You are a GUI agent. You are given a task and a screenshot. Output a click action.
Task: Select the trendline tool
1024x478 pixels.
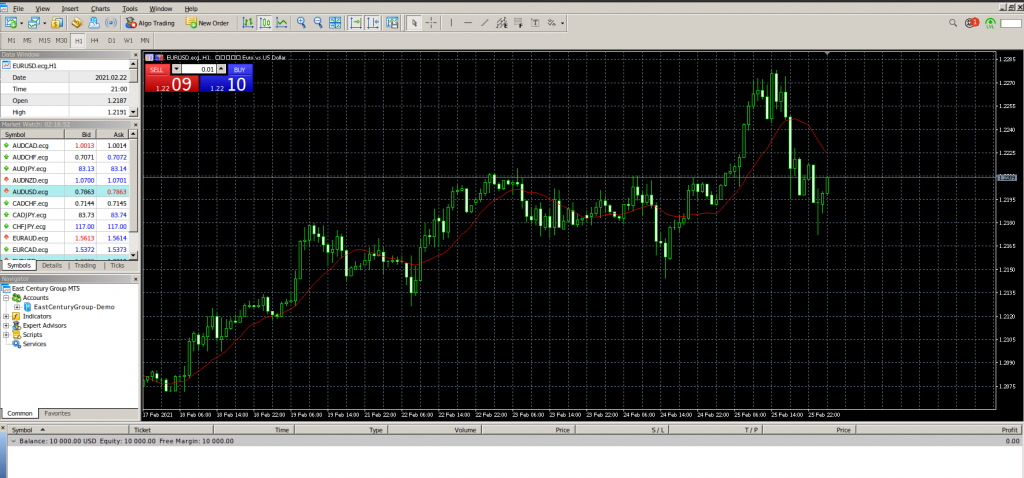485,23
